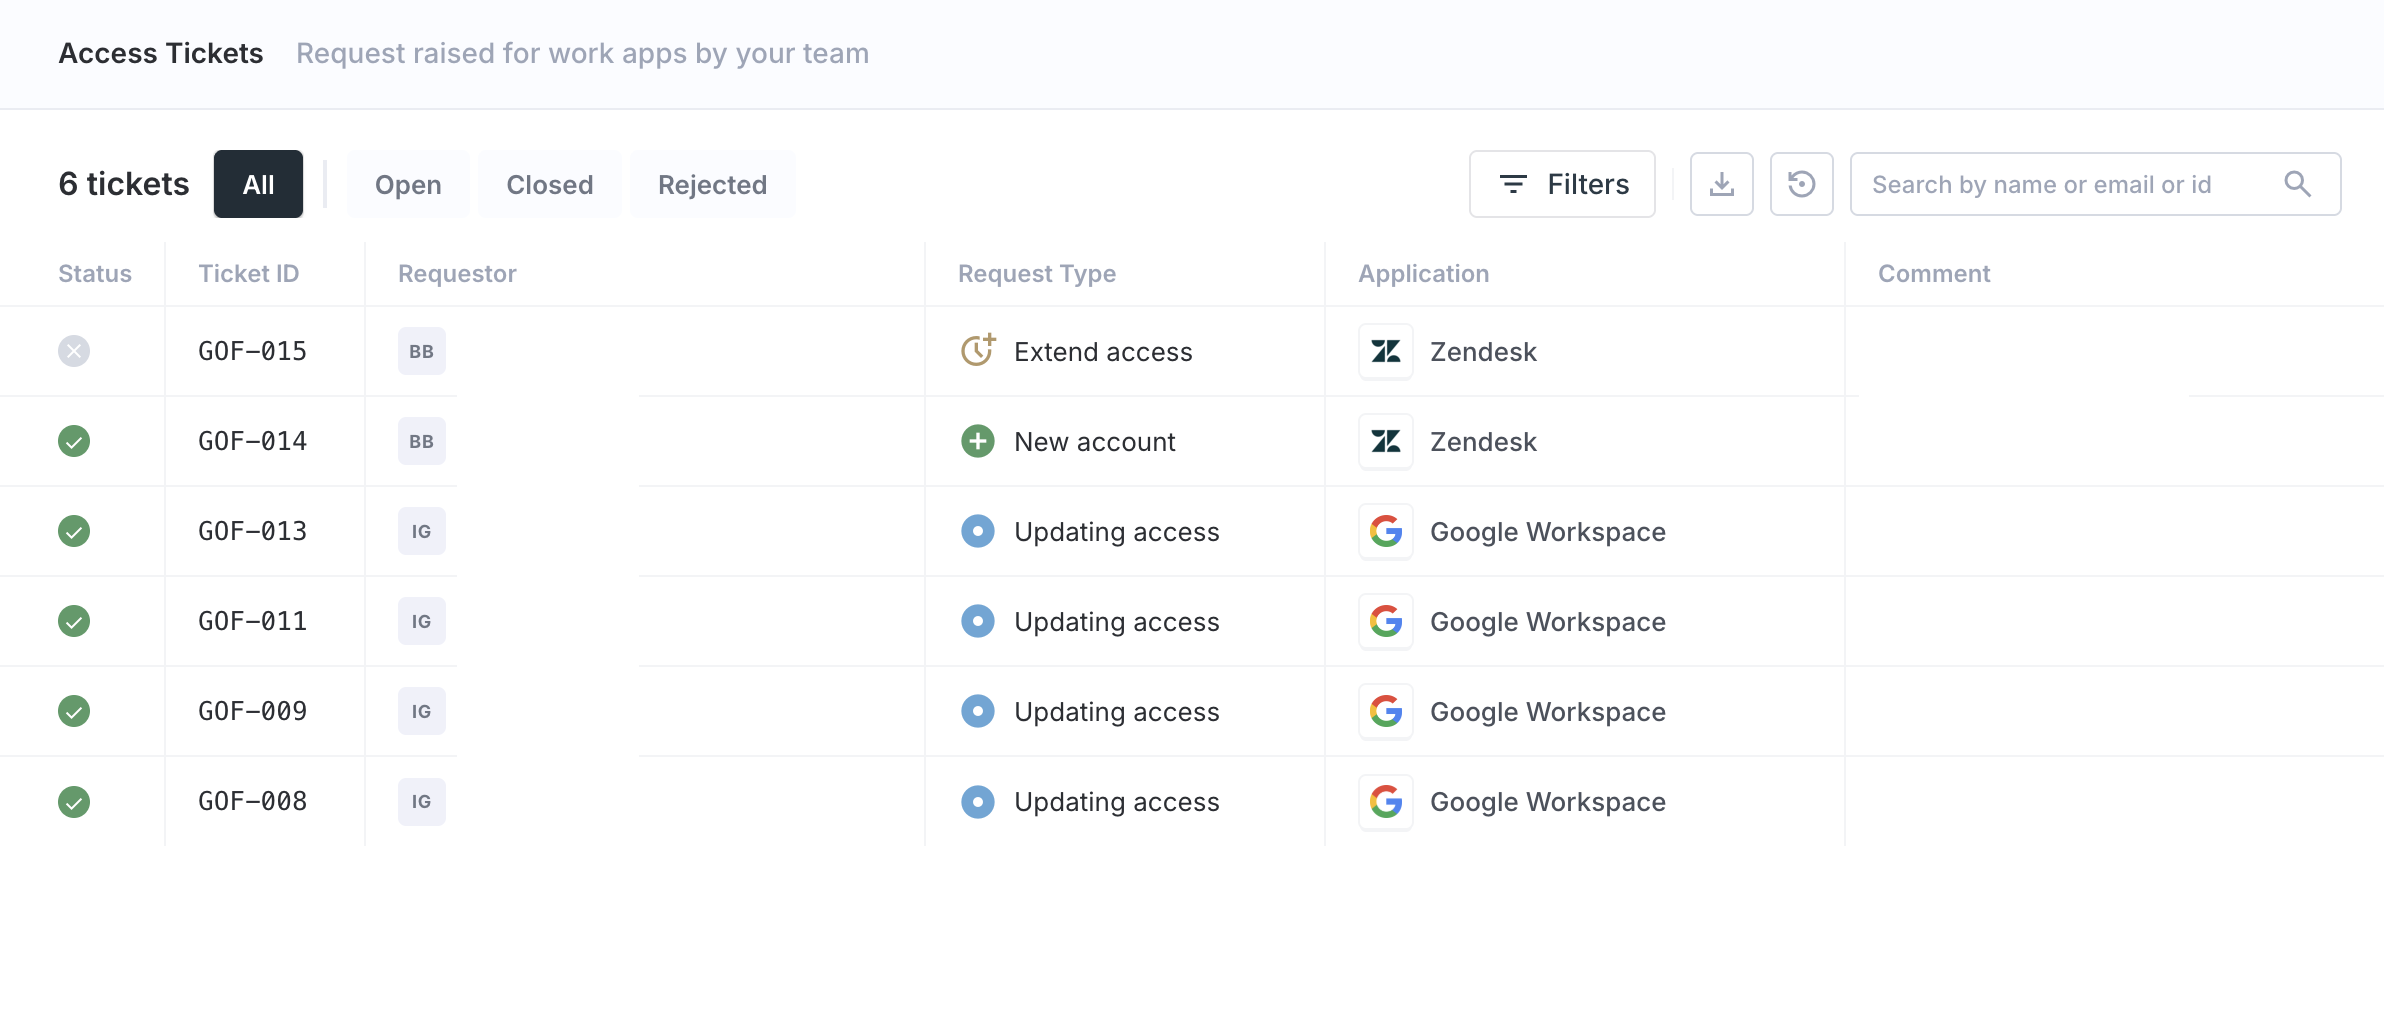This screenshot has height=1036, width=2384.
Task: Click the New account plus icon
Action: [977, 442]
